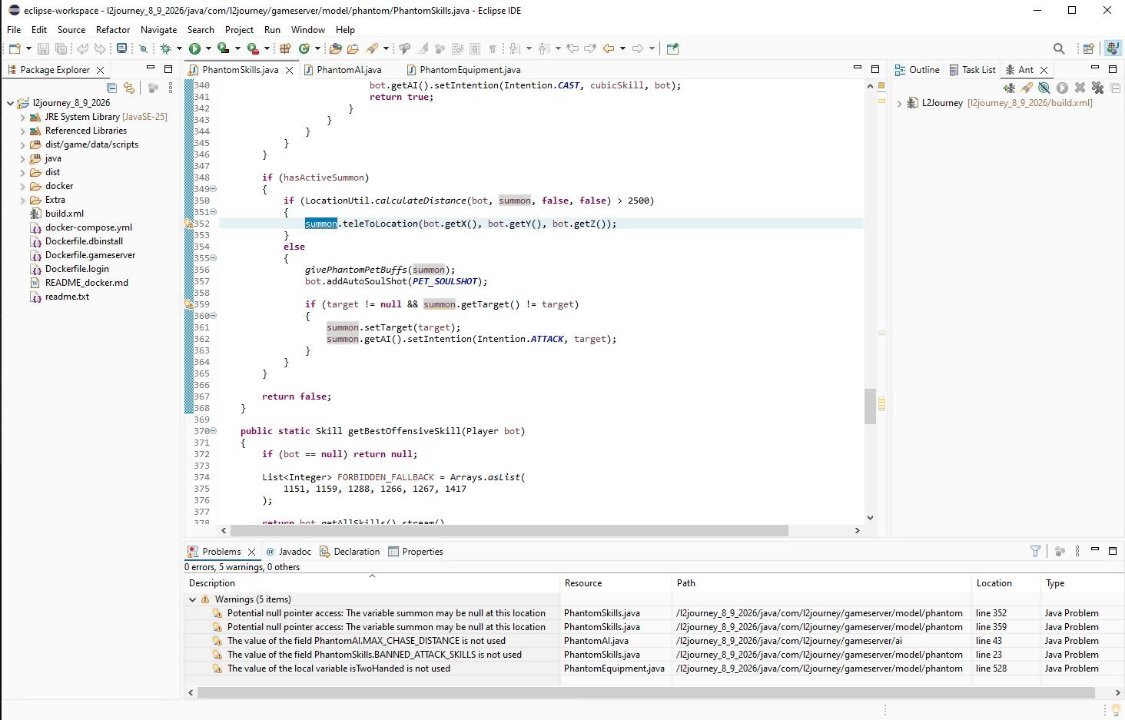Open the Problems view filter icon
Viewport: 1125px width, 720px height.
1035,551
